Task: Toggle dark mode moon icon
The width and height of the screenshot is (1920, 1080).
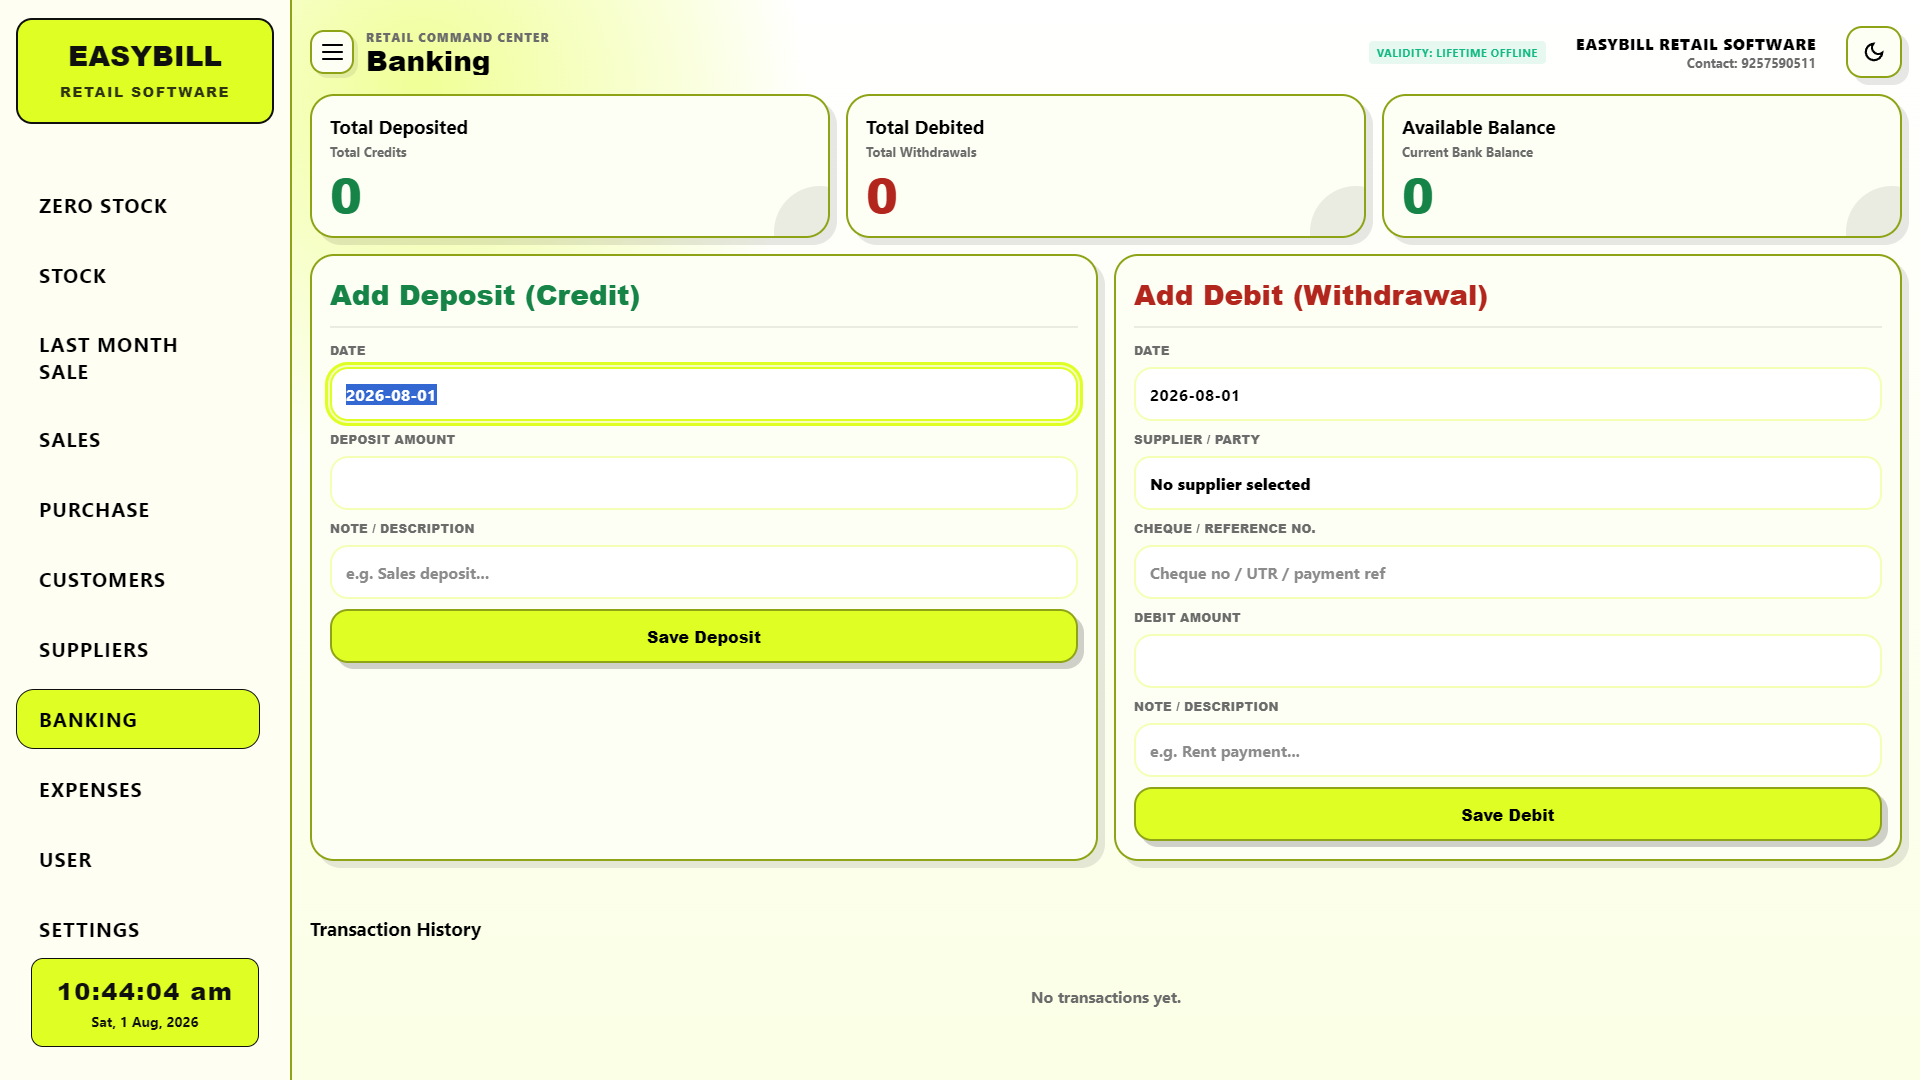Action: pyautogui.click(x=1874, y=52)
